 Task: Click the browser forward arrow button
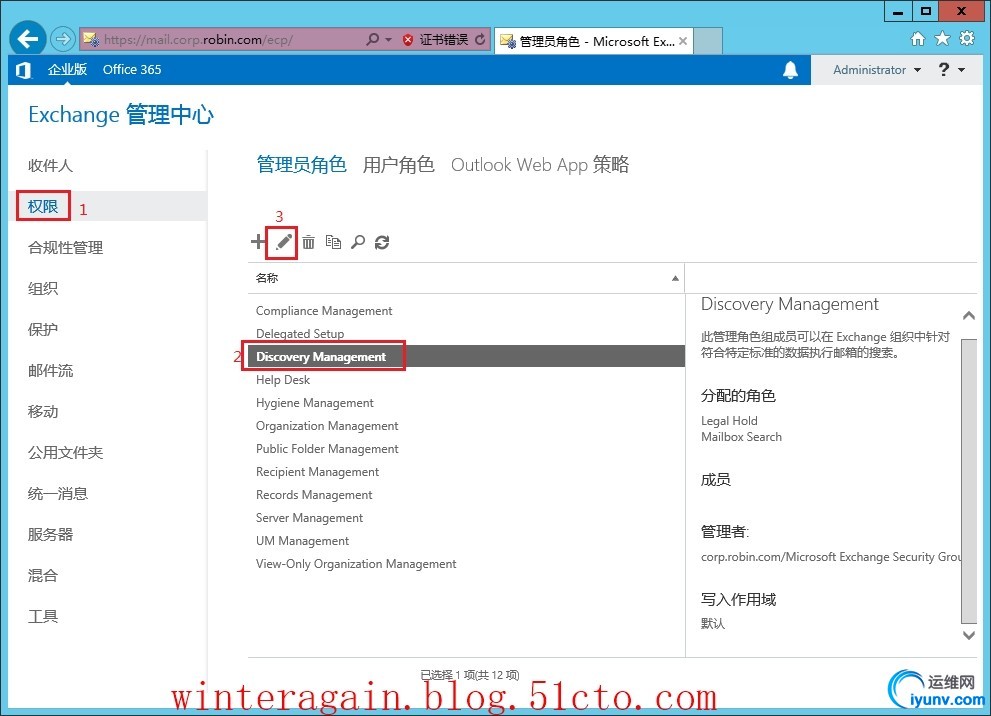point(63,39)
